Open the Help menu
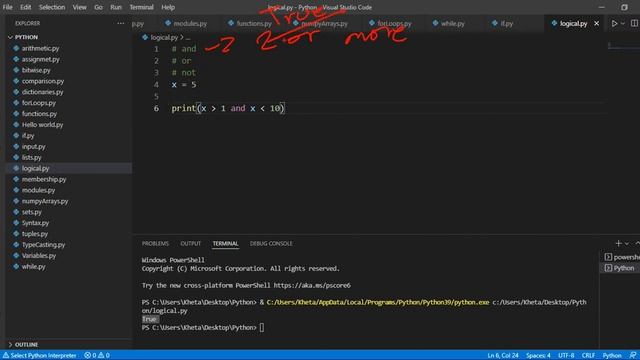 [168, 7]
